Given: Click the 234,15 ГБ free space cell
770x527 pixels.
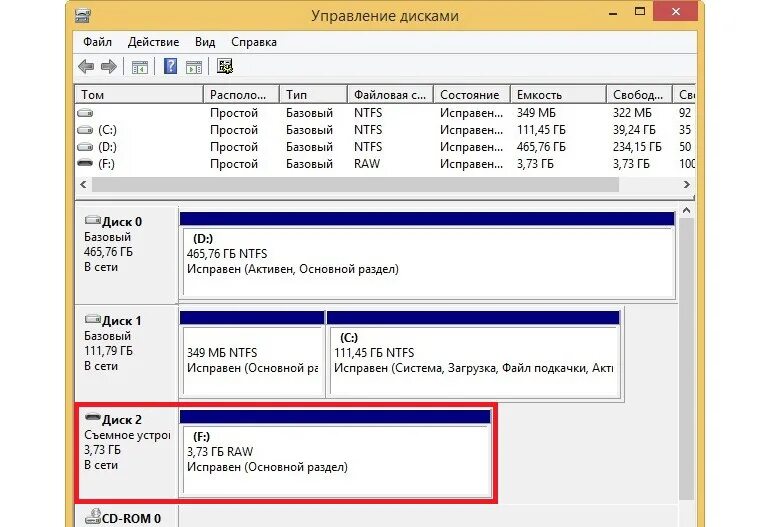Looking at the screenshot, I should [x=637, y=147].
